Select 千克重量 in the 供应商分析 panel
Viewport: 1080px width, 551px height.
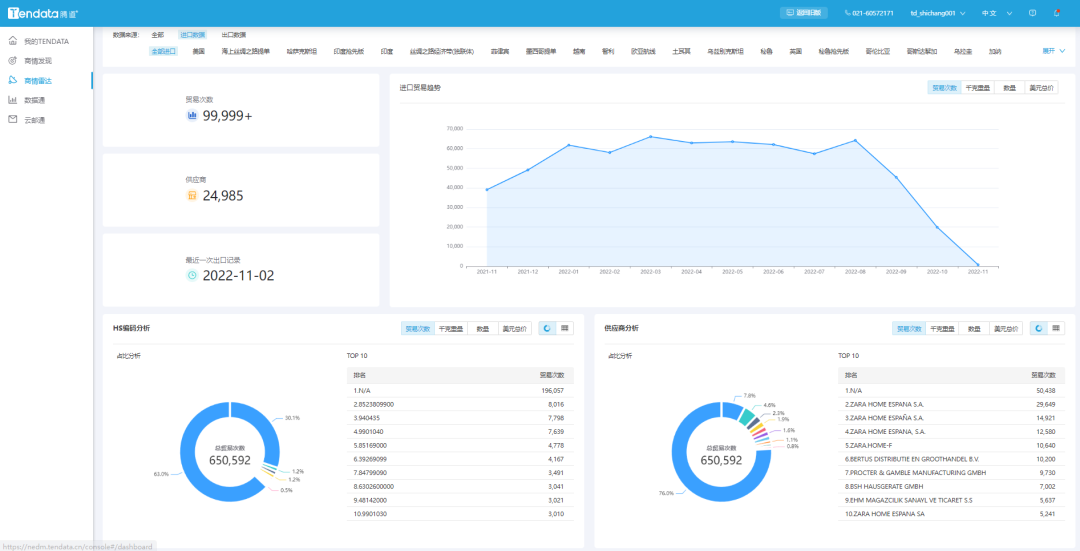(x=942, y=329)
